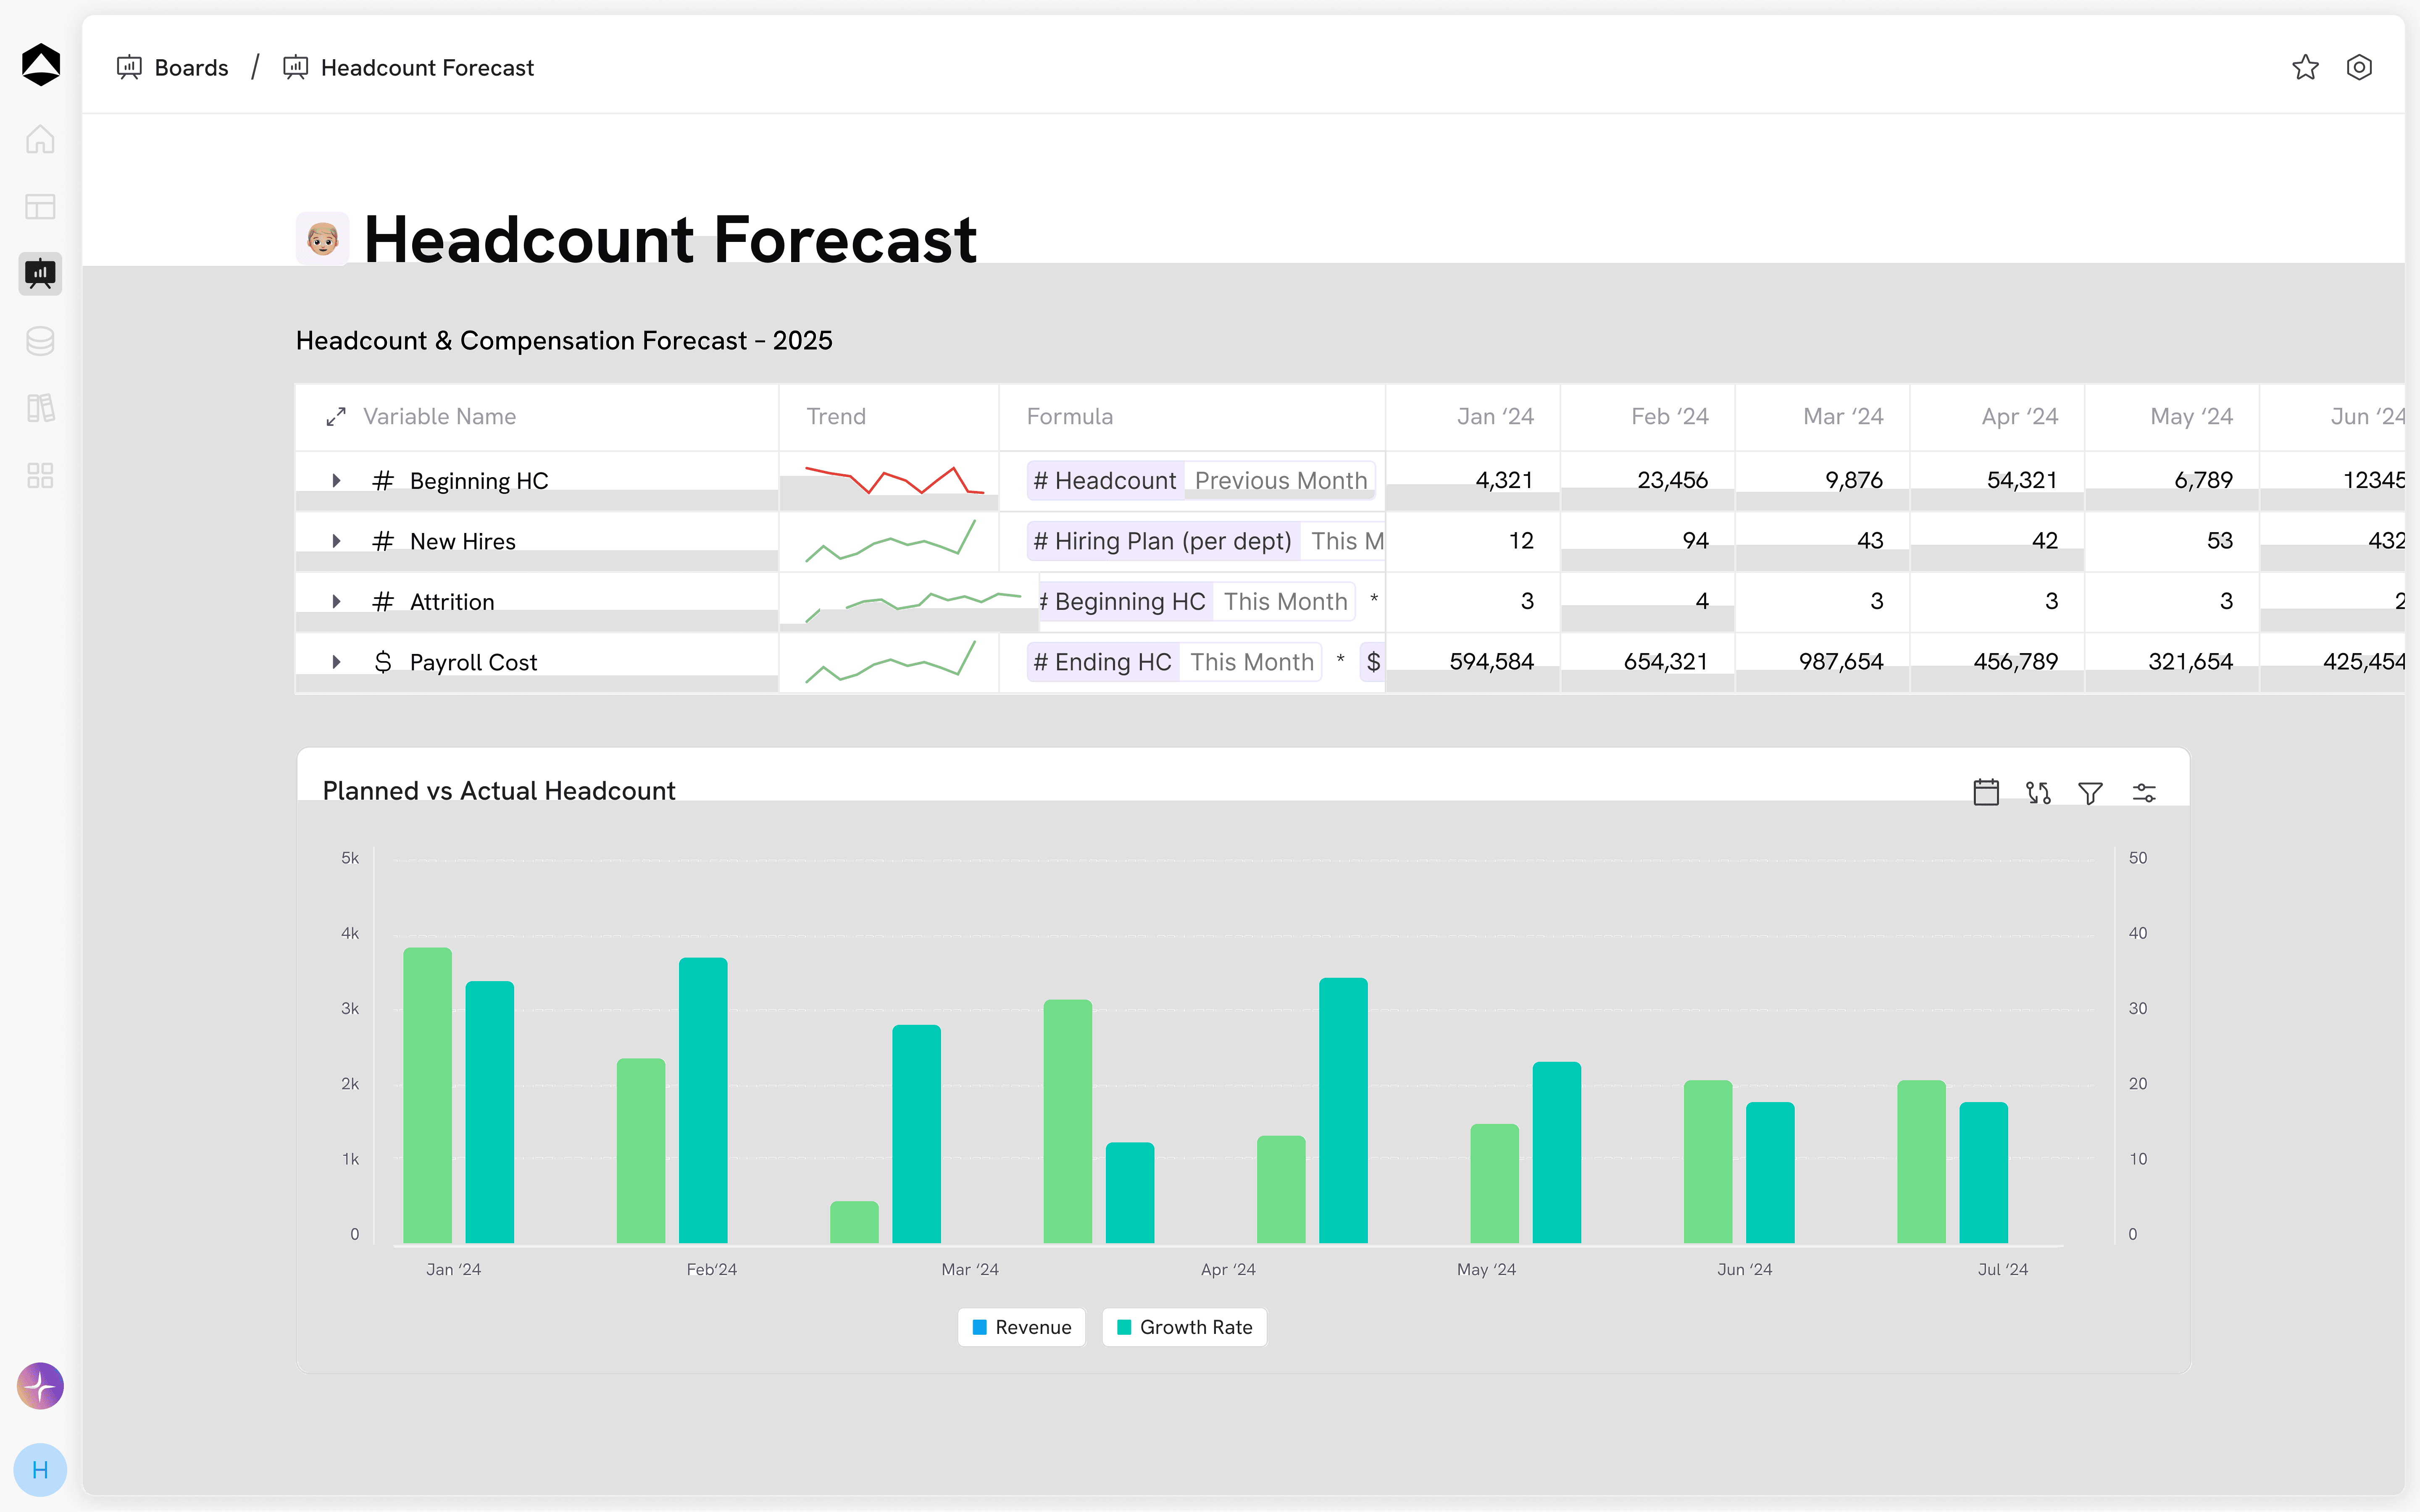2420x1512 pixels.
Task: Open chart display settings sliders icon
Action: 2144,792
